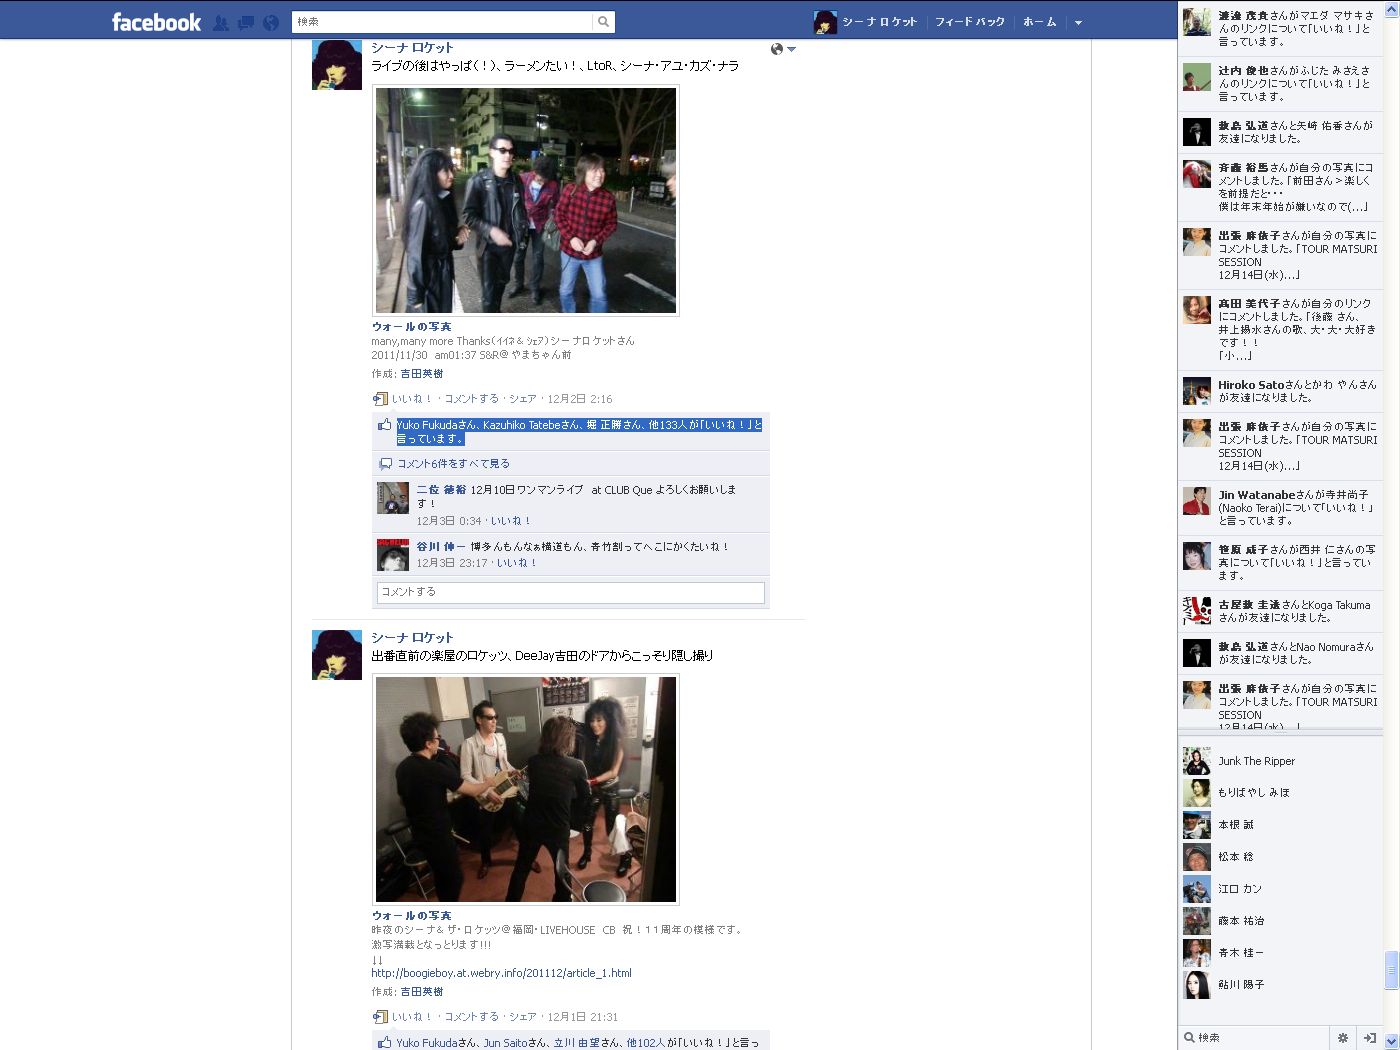Screen dimensions: 1400x1050
Task: Expand コメント6件をすべて見る comments
Action: click(453, 464)
